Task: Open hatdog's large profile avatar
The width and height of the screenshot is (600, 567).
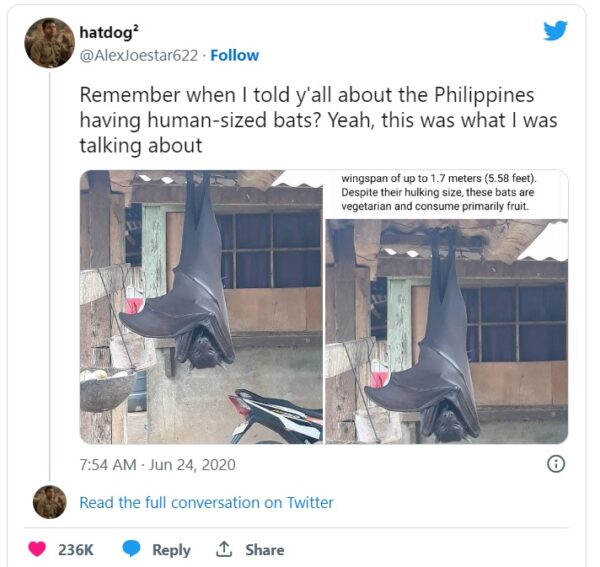Action: [x=49, y=42]
